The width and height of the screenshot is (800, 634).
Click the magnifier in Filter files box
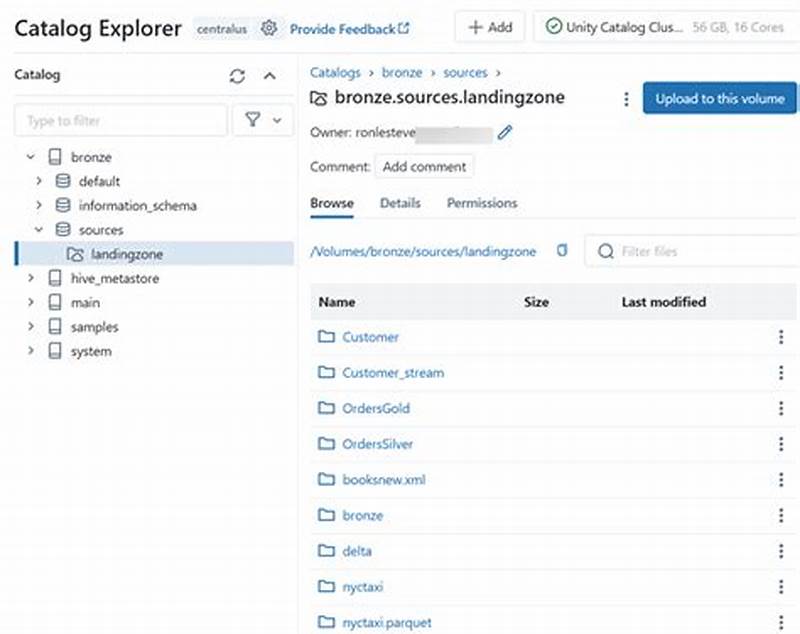pyautogui.click(x=606, y=251)
